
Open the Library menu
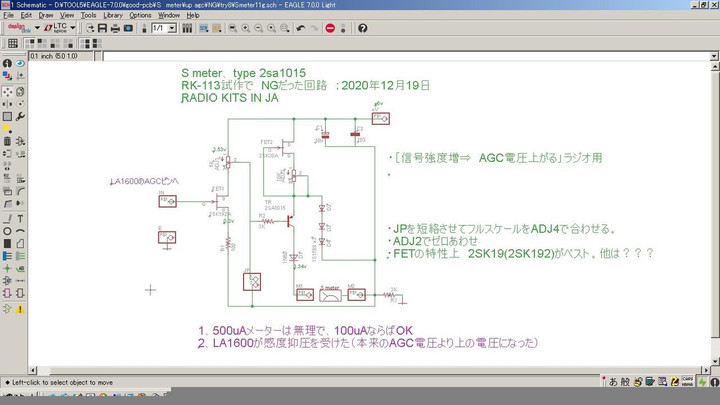113,16
